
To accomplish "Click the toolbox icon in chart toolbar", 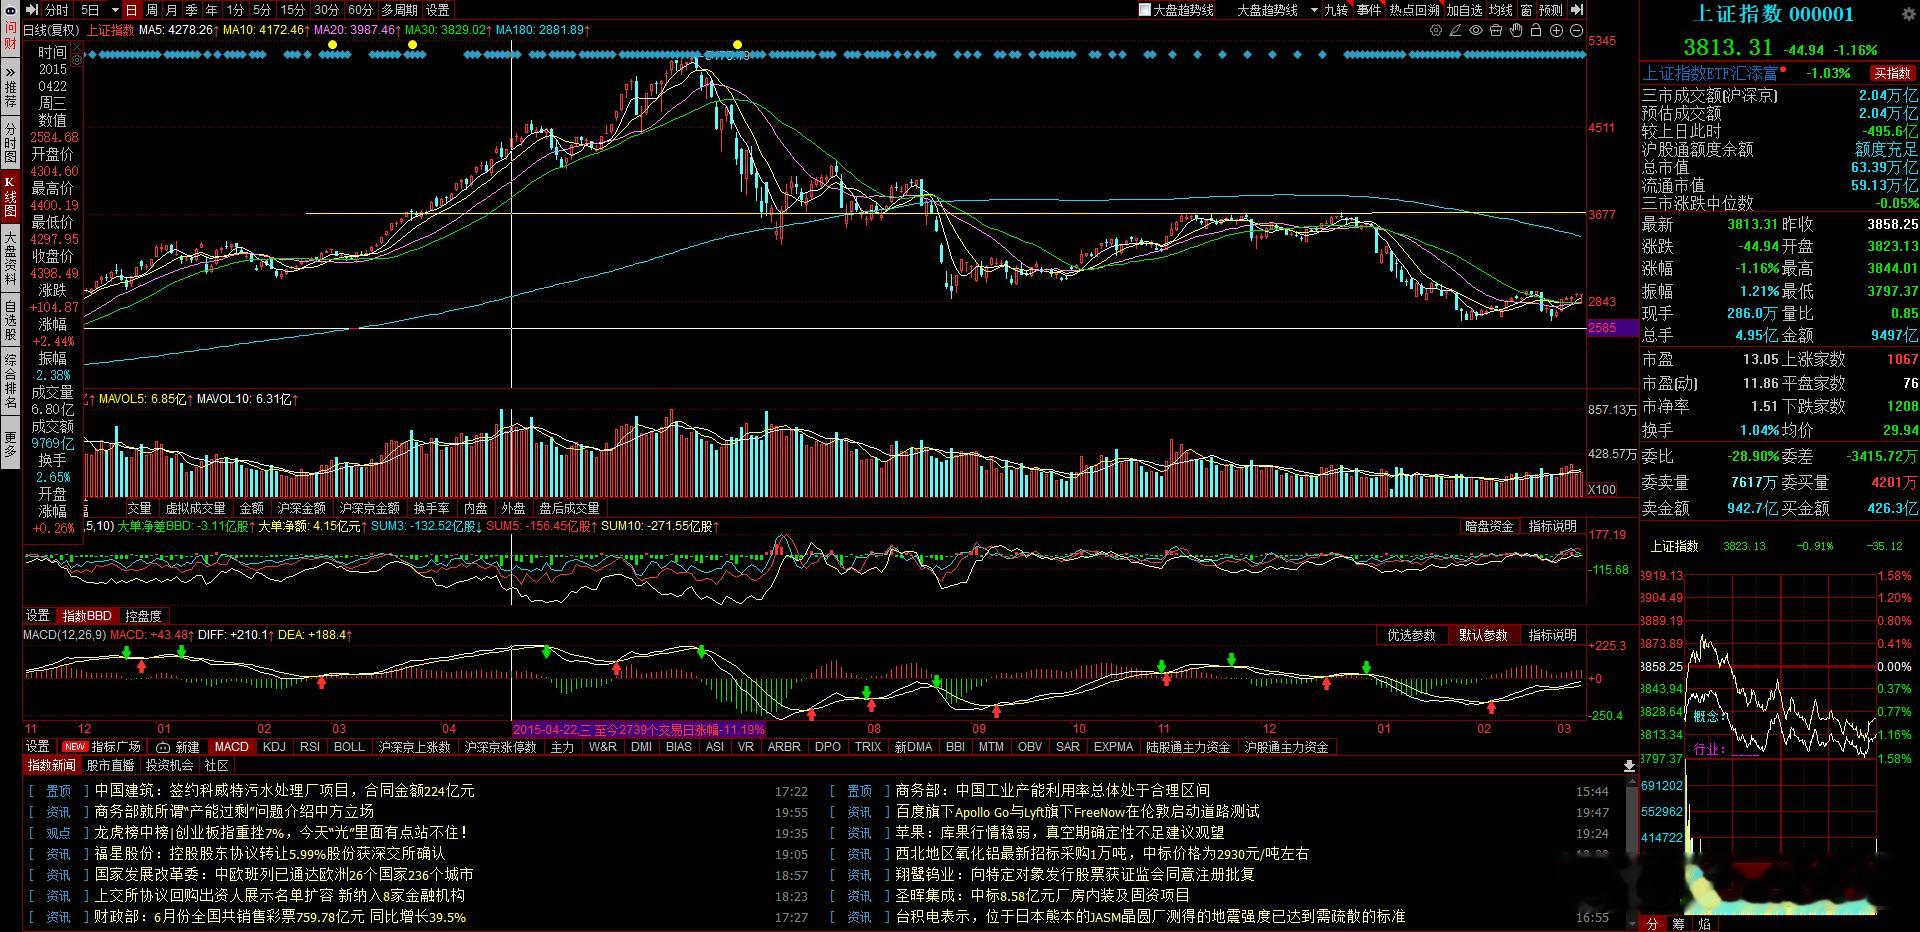I will (x=1496, y=30).
